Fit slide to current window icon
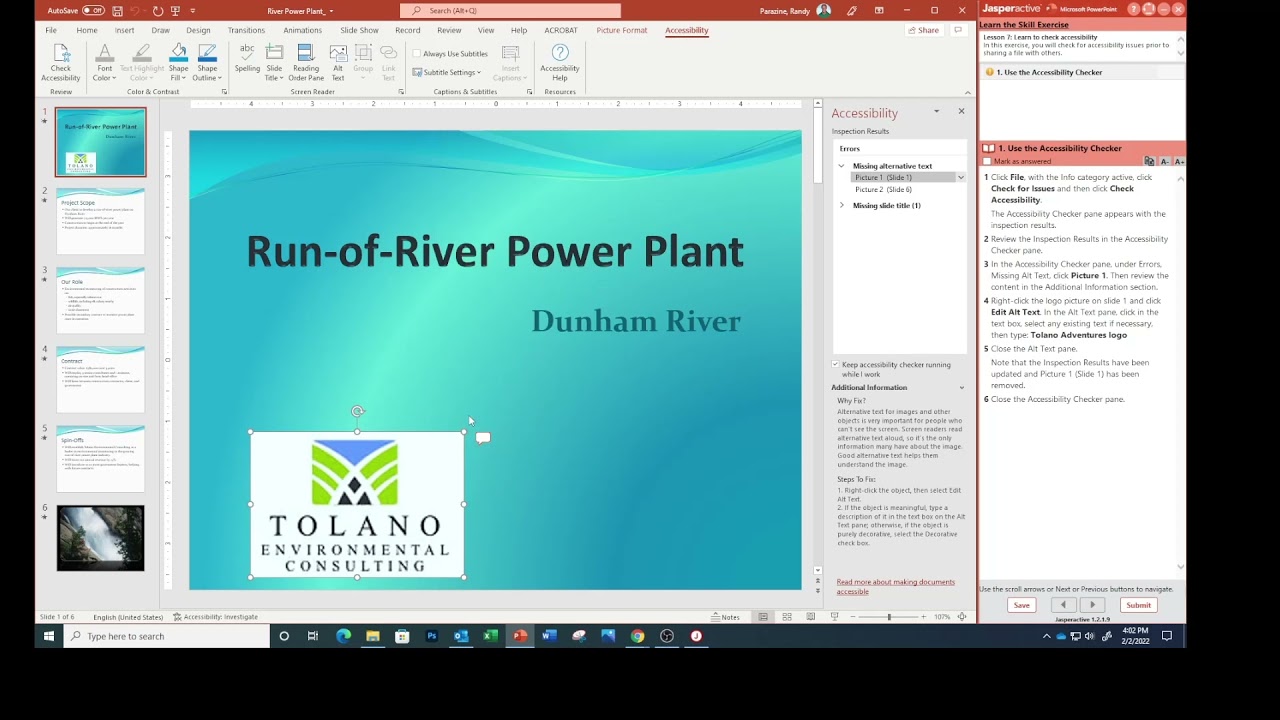Viewport: 1280px width, 720px height. click(962, 617)
